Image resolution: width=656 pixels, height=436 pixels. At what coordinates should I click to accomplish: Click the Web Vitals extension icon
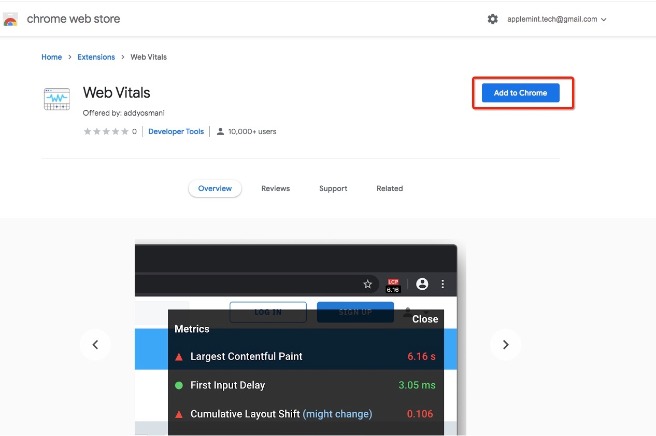pyautogui.click(x=57, y=99)
